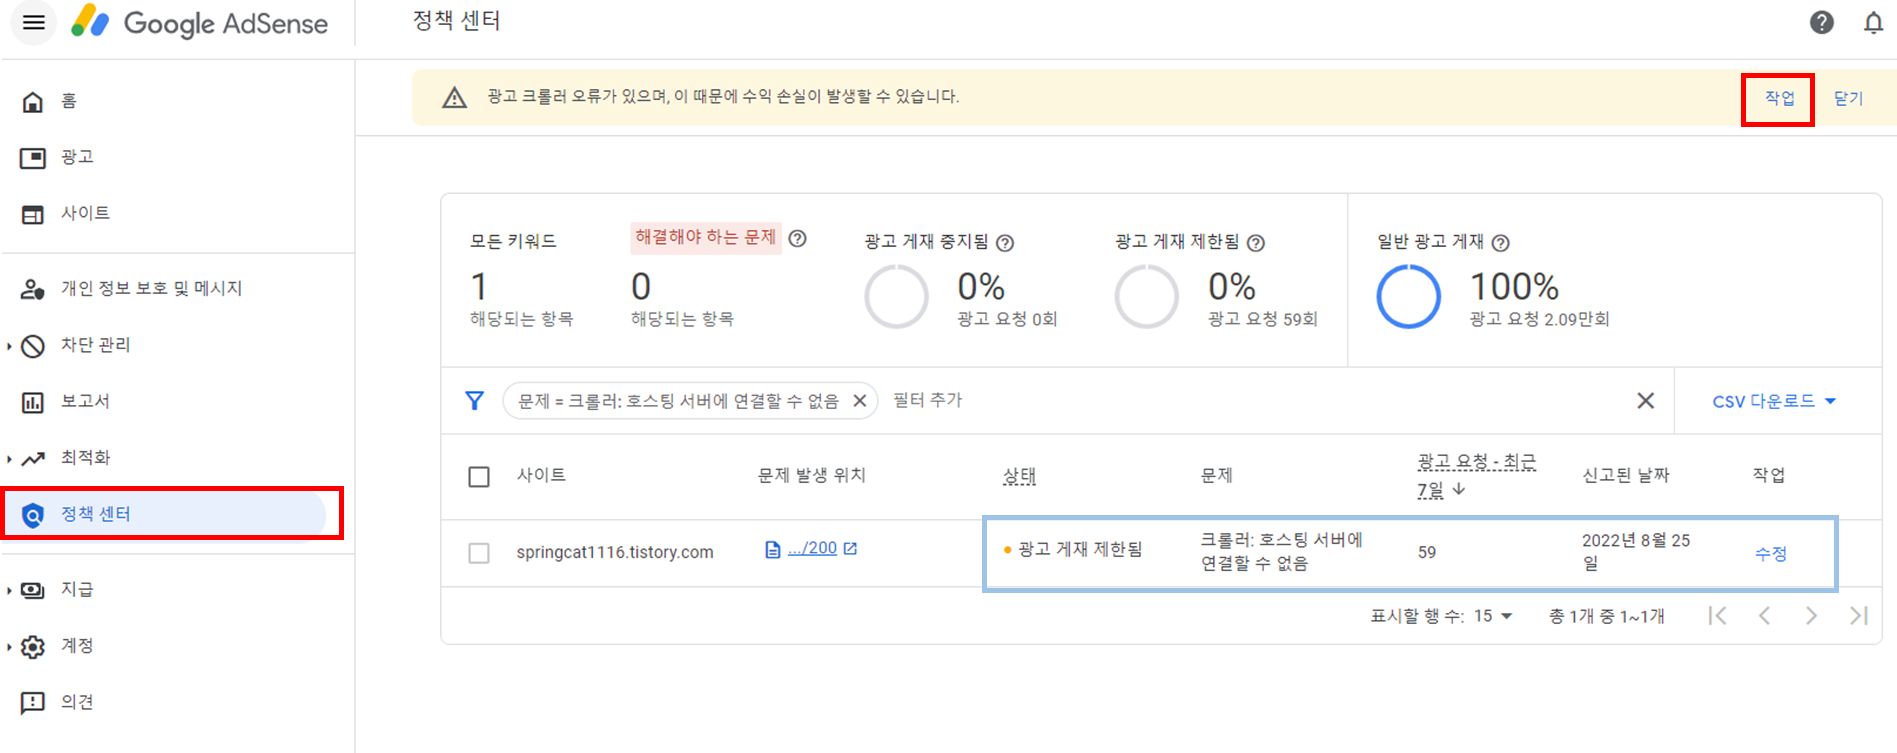Viewport: 1897px width, 753px height.
Task: Click the 계정 gear icon
Action: pos(33,647)
